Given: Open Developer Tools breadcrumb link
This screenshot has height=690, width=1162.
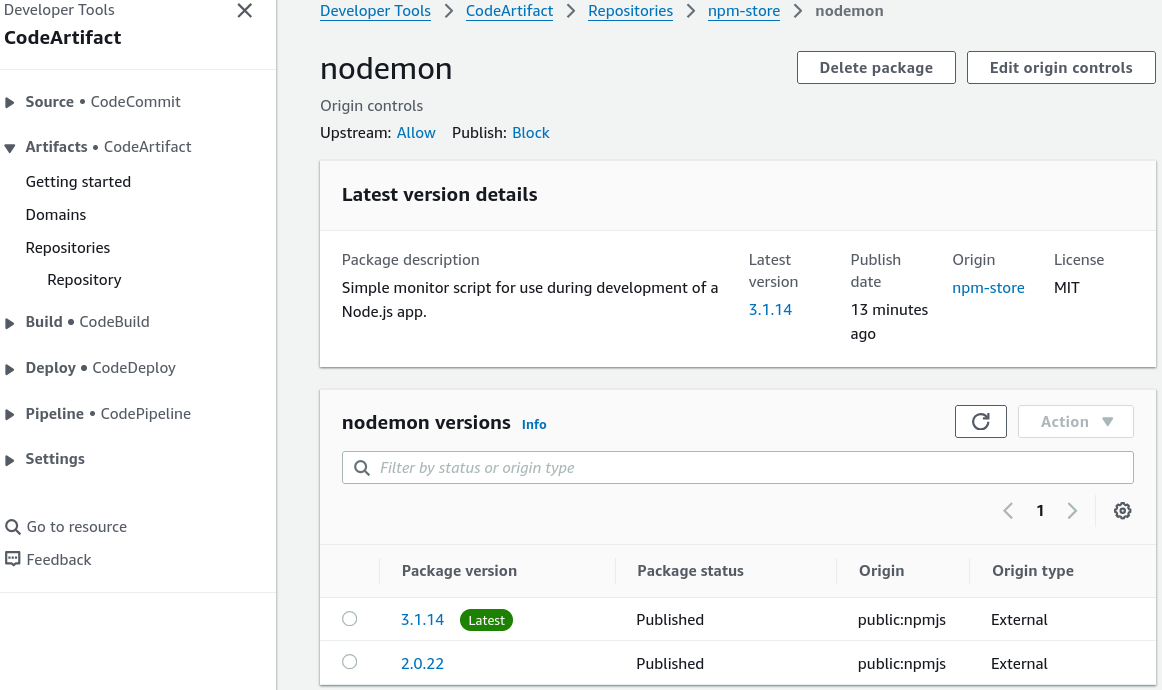Looking at the screenshot, I should (x=375, y=11).
